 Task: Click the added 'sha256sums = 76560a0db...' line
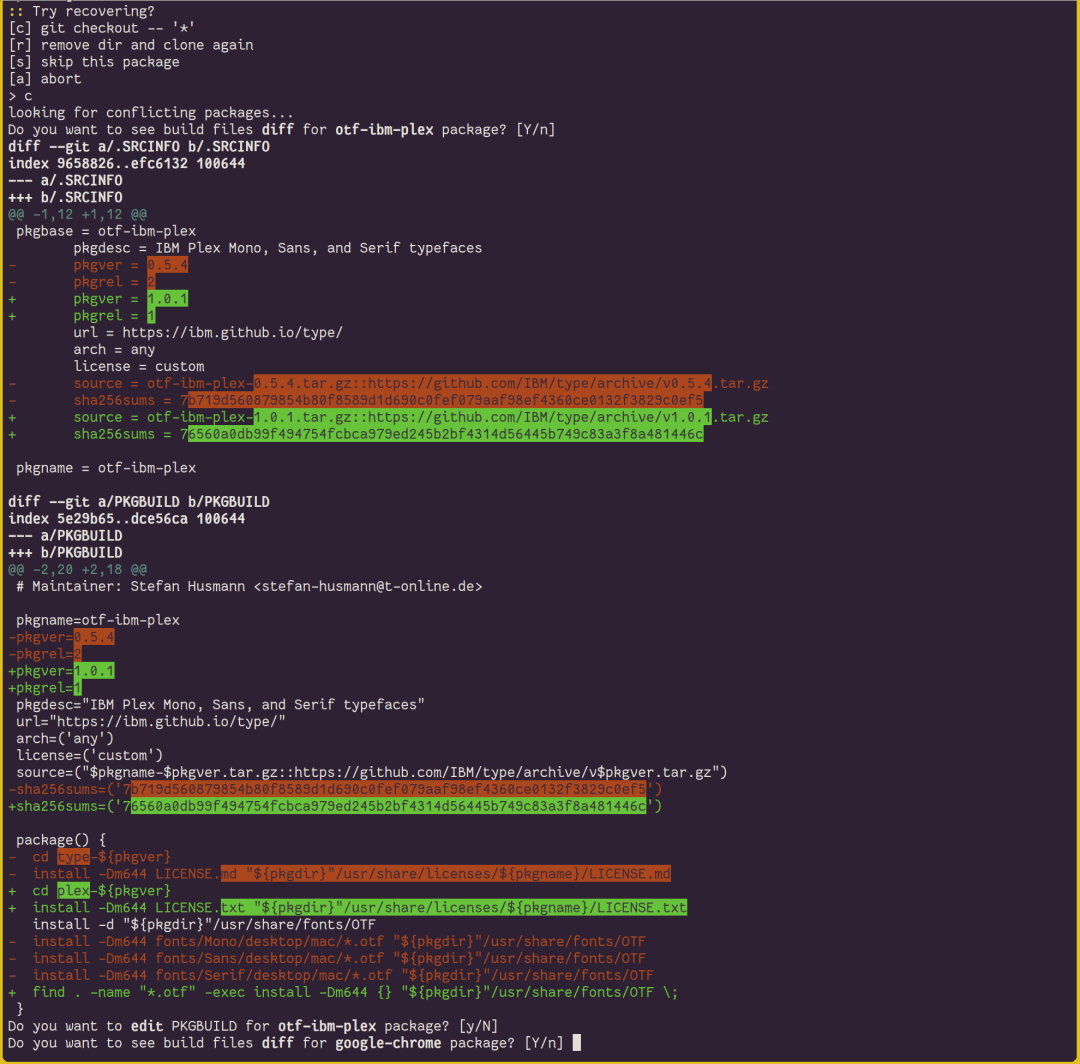point(356,435)
